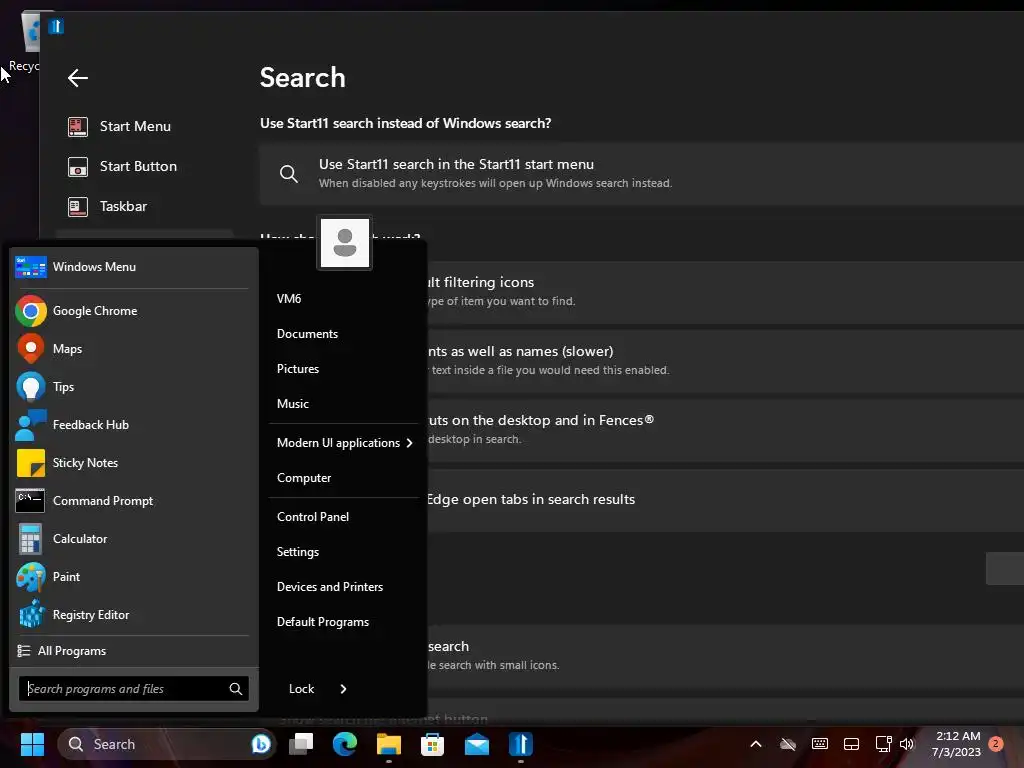Click the volume icon in the system tray
The width and height of the screenshot is (1024, 768).
(x=906, y=744)
